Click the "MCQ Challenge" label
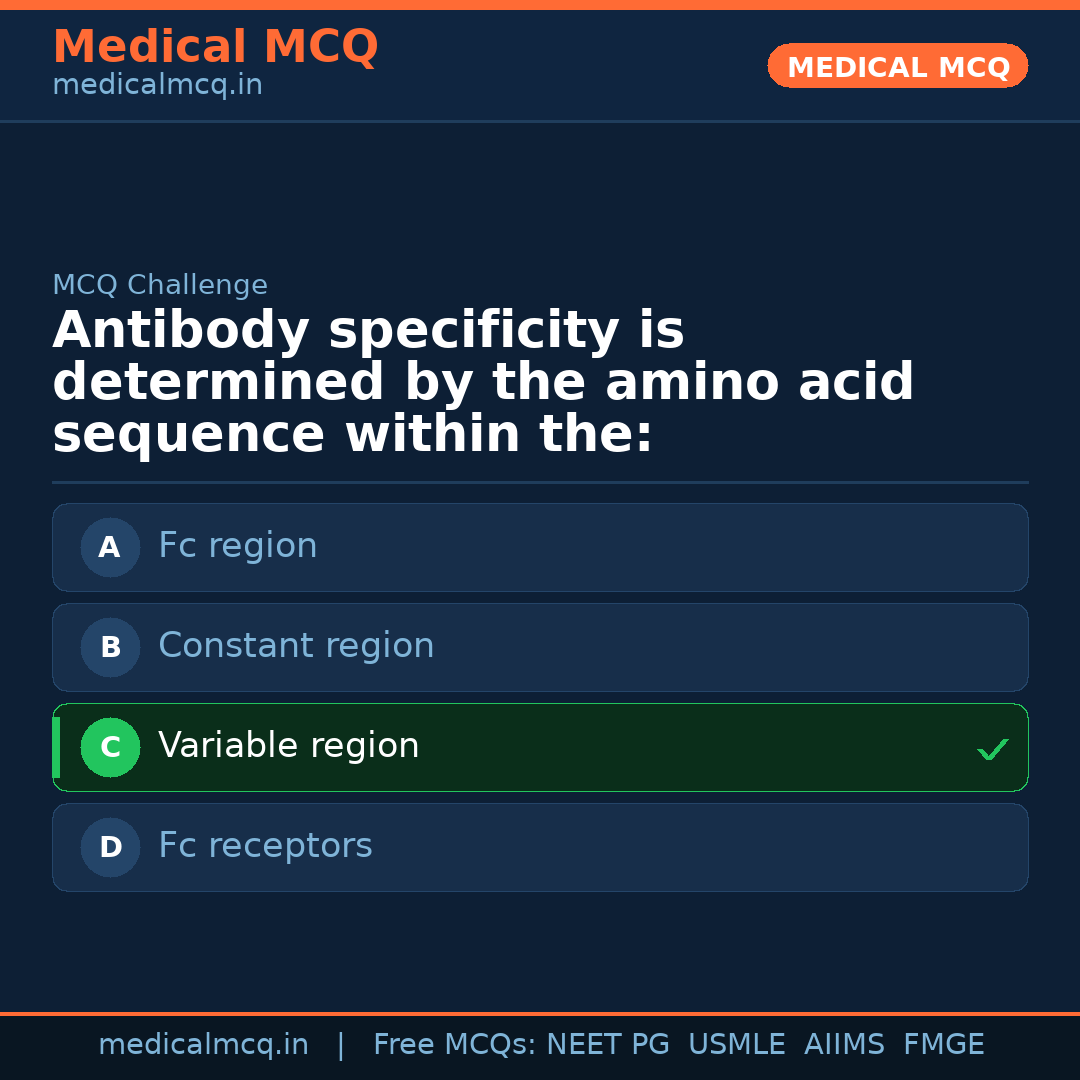 pyautogui.click(x=160, y=285)
